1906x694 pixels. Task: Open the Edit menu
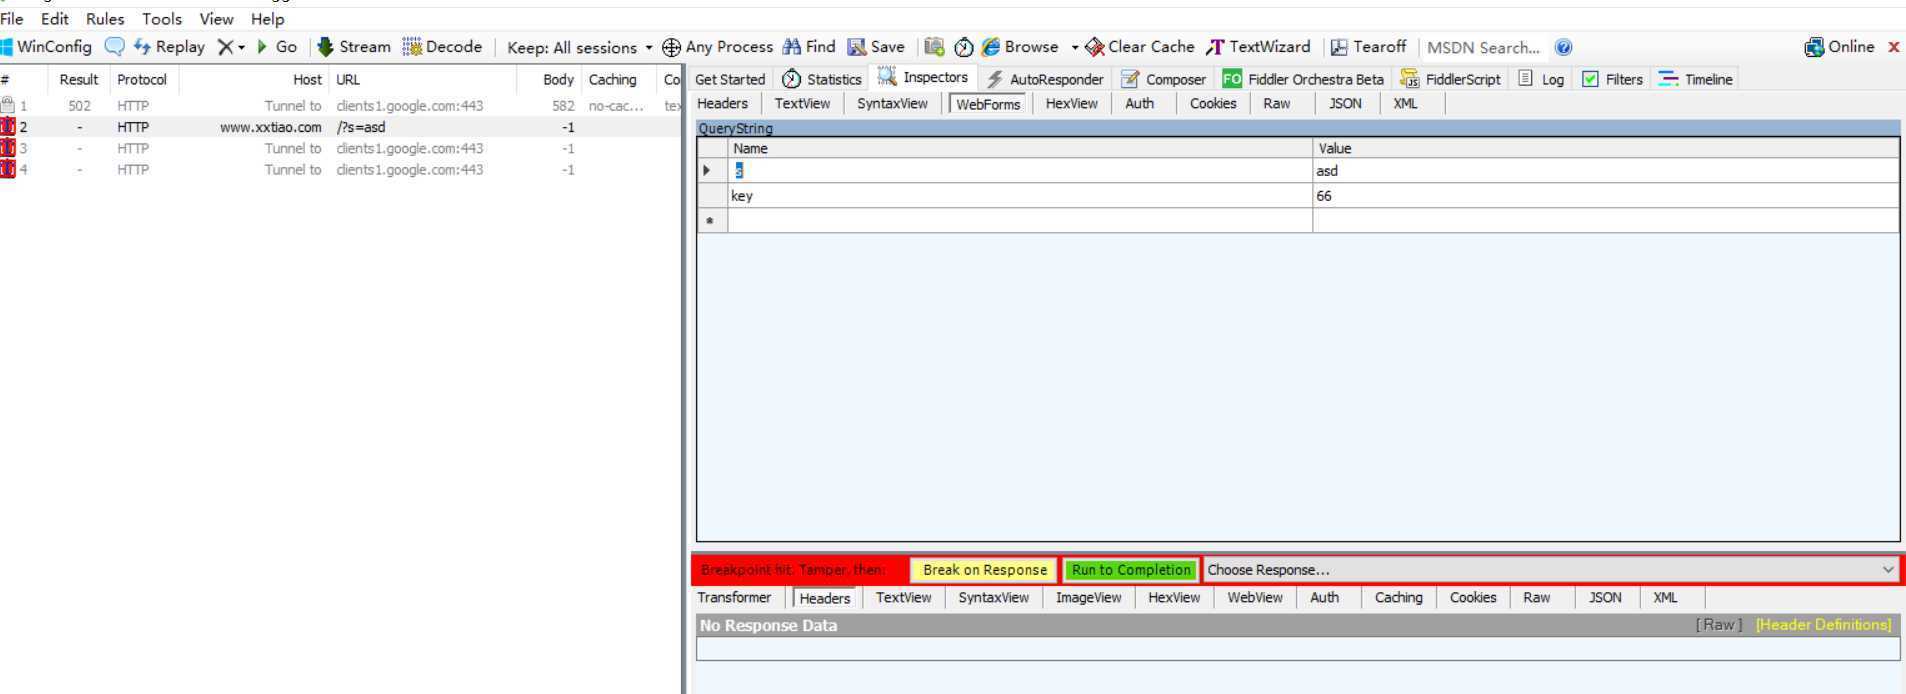tap(55, 19)
